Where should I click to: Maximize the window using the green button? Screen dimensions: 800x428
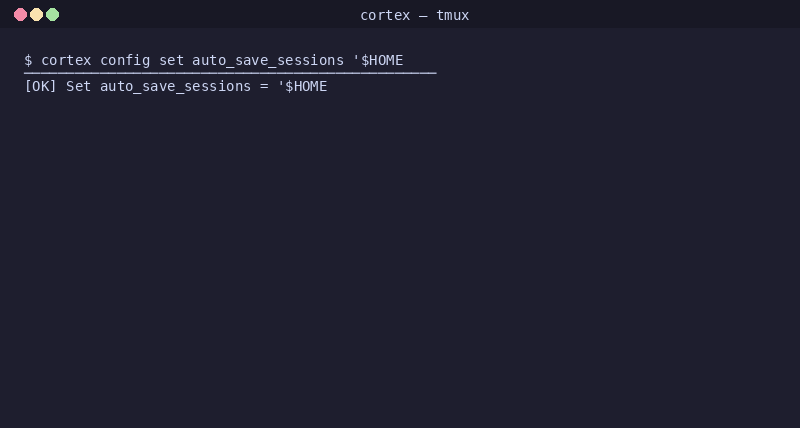coord(53,15)
